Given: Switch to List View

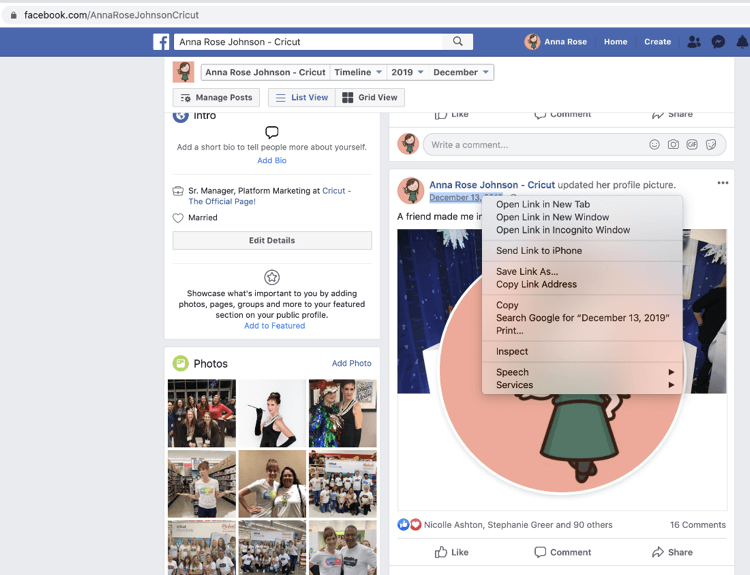Looking at the screenshot, I should [x=302, y=98].
